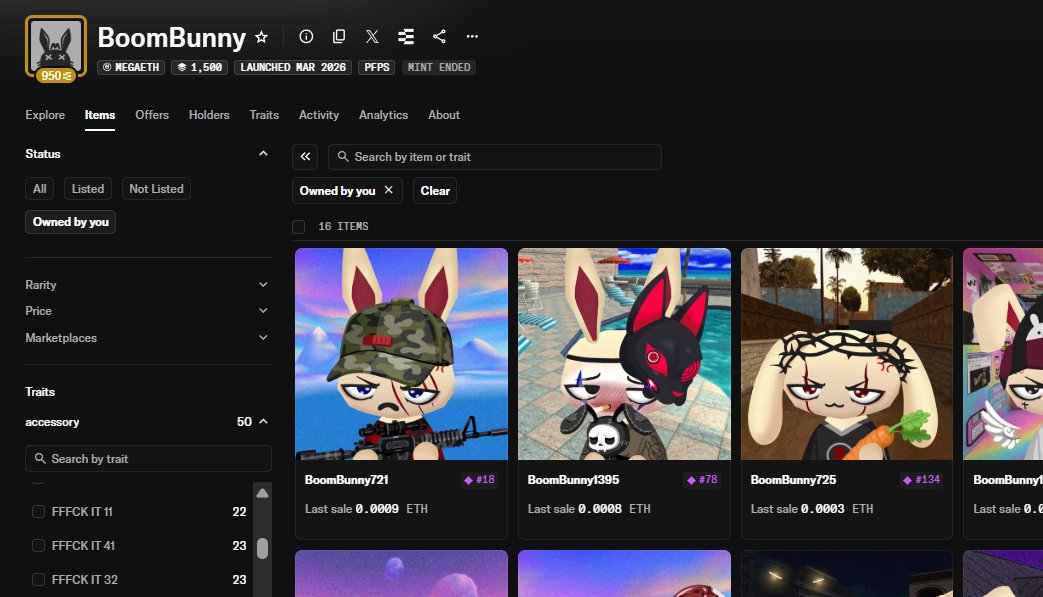Click the Clear filters button
1043x597 pixels.
435,191
